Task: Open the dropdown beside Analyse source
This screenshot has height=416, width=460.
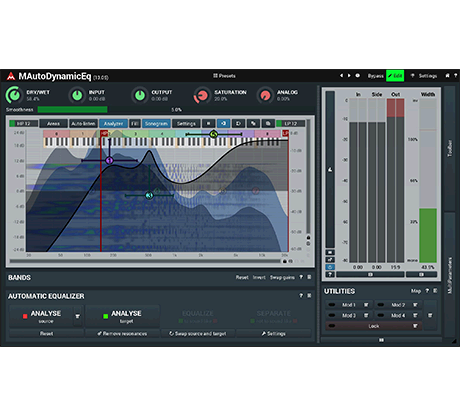Action: [x=78, y=316]
